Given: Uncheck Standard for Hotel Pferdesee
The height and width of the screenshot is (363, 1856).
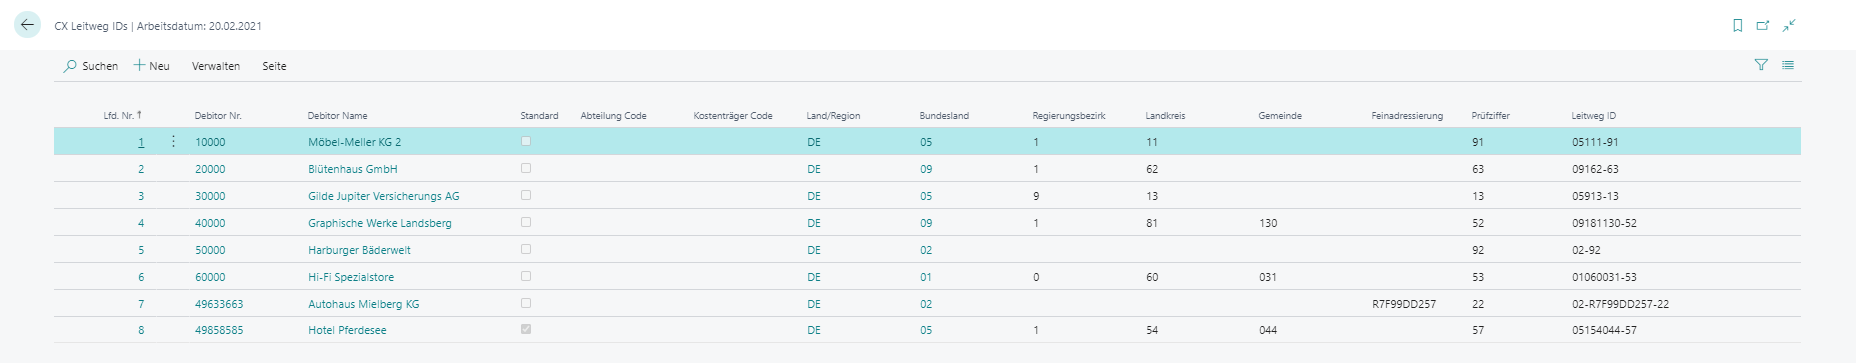Looking at the screenshot, I should point(526,329).
